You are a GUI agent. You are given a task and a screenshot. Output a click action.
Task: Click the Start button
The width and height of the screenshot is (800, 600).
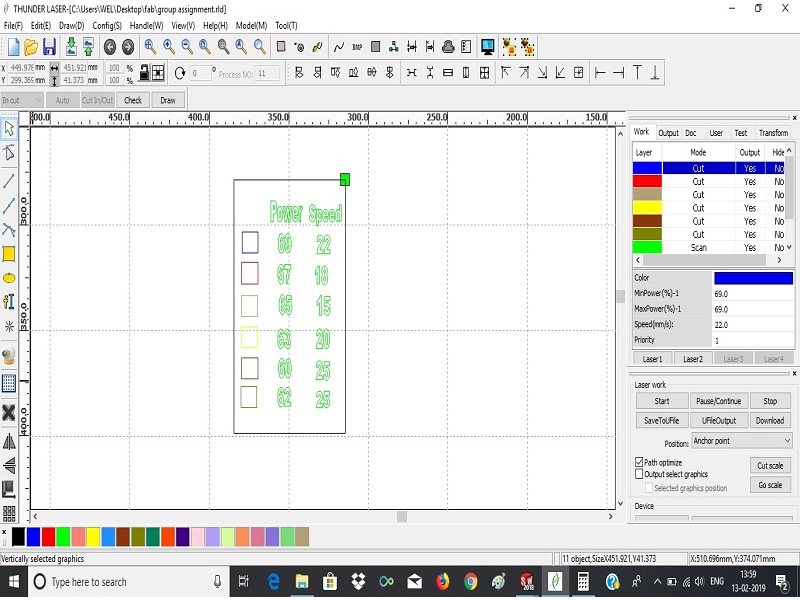pos(662,401)
